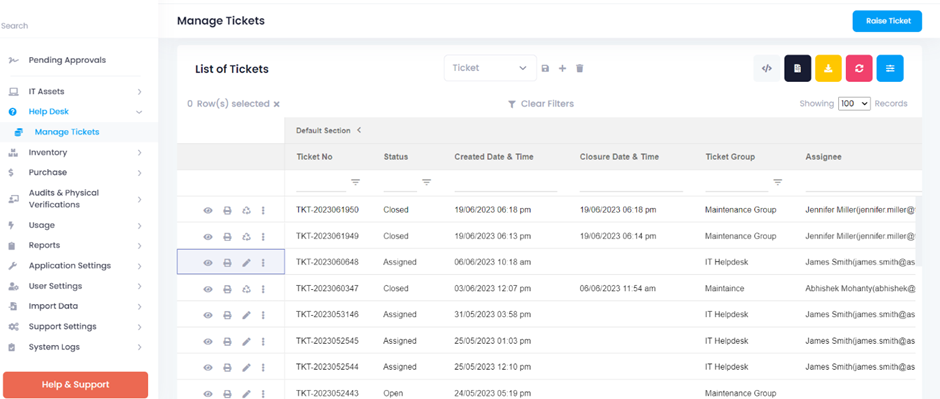Click the dark document export icon

(797, 68)
